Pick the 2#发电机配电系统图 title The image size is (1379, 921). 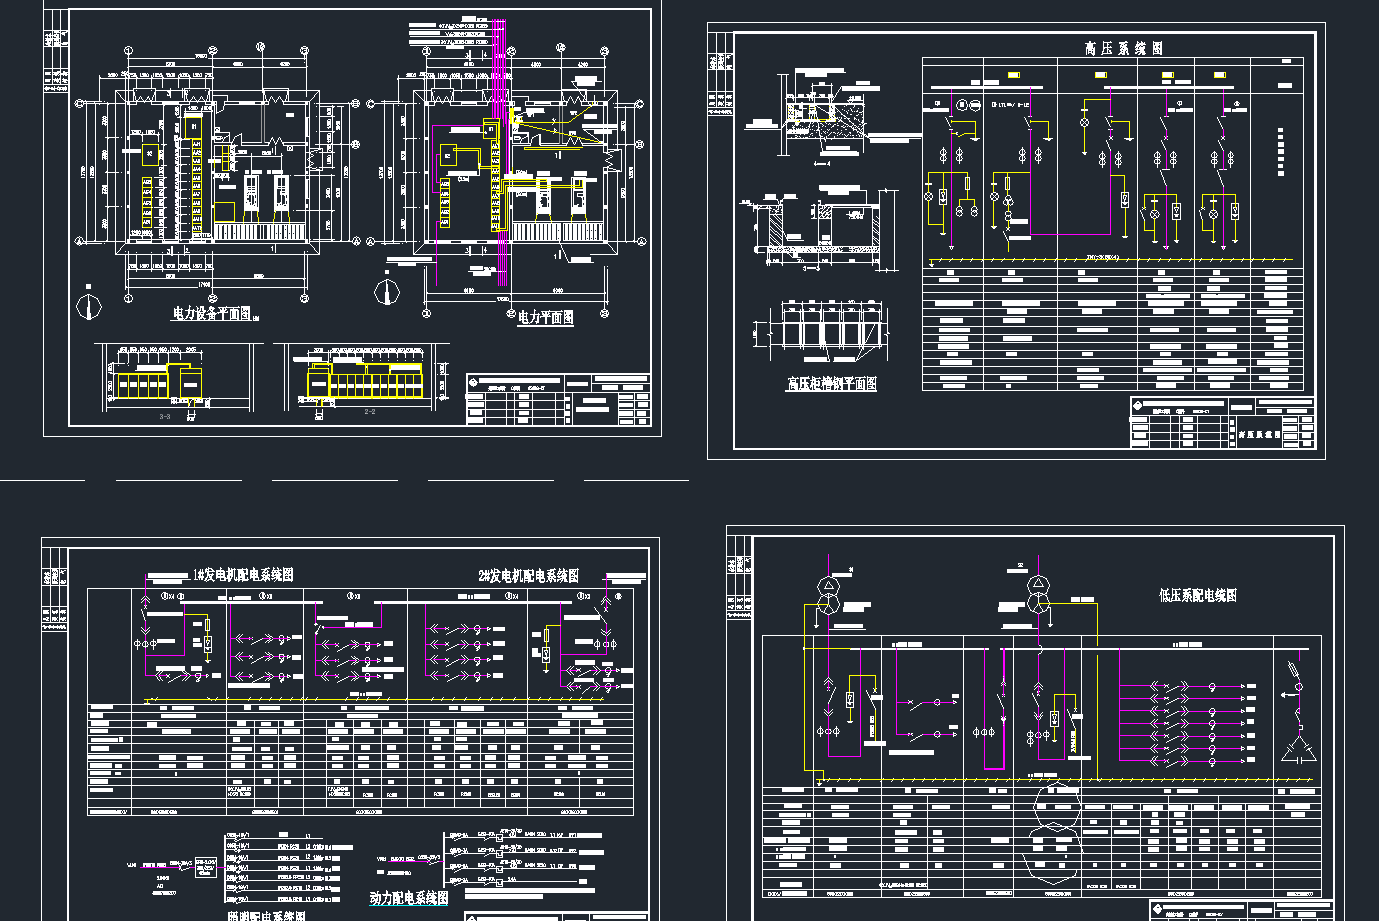point(528,576)
